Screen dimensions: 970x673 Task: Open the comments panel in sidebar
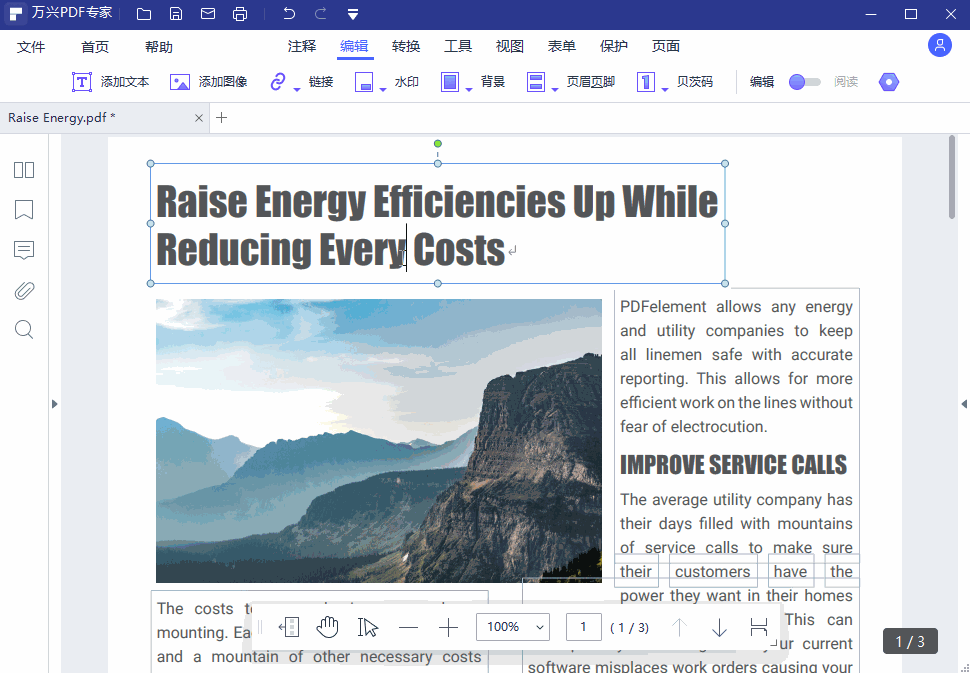pos(24,250)
